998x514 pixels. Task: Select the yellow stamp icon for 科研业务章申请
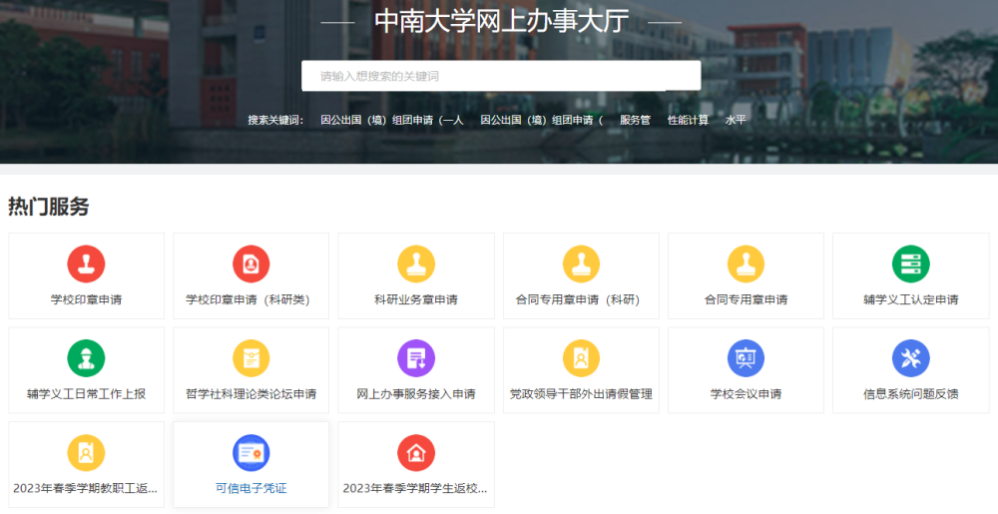coord(416,264)
